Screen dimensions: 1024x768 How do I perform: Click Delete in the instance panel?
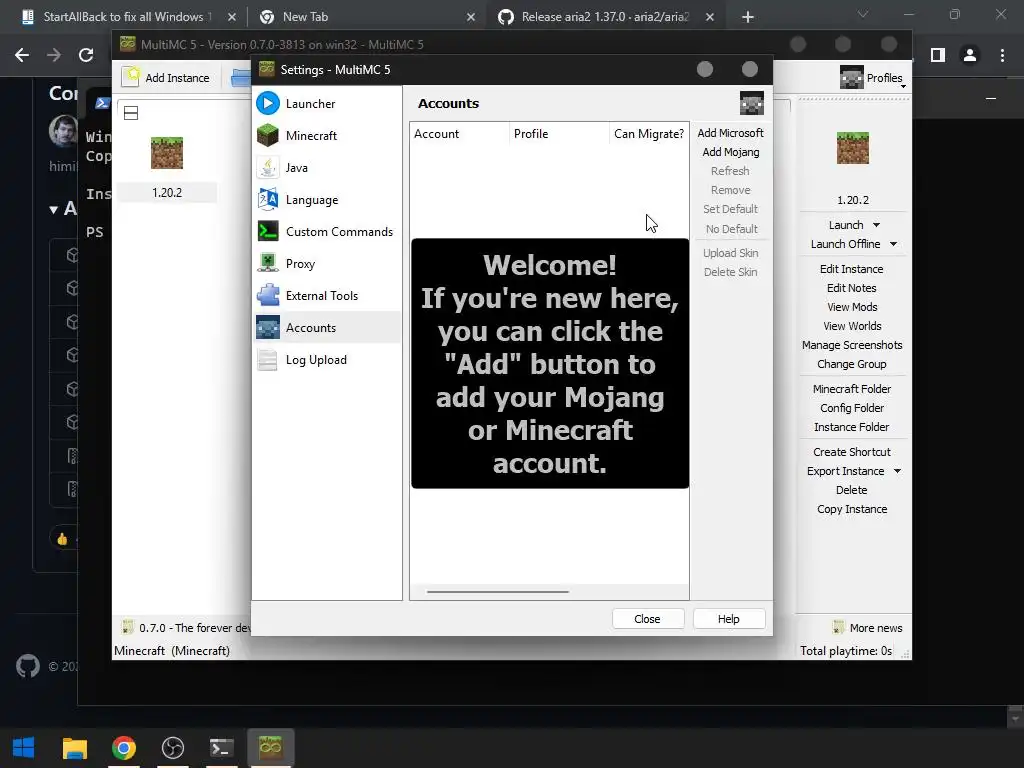click(x=852, y=490)
